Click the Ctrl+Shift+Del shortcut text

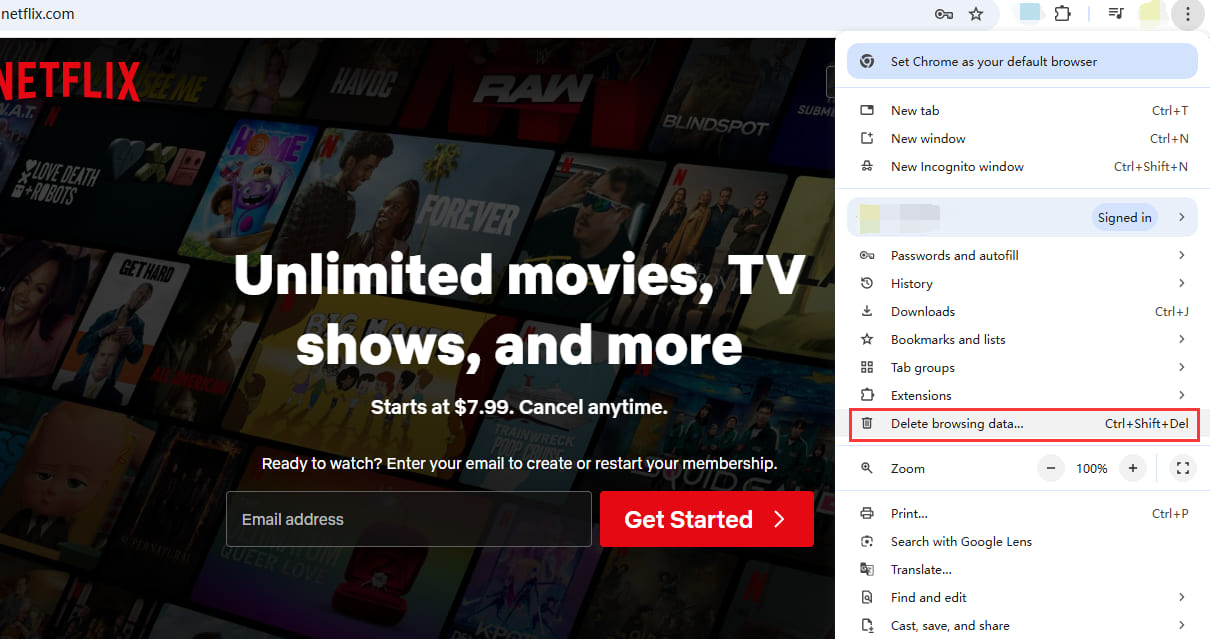tap(1147, 424)
